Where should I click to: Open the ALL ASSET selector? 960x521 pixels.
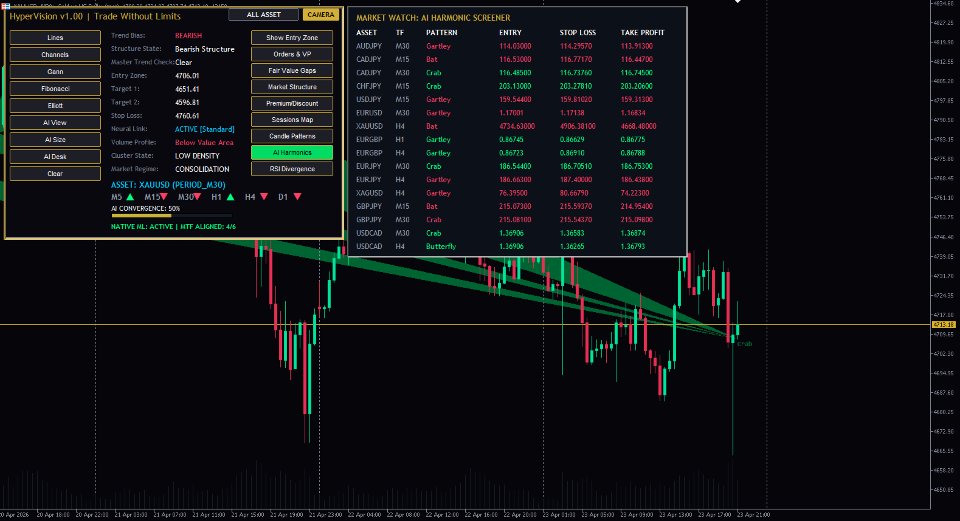(264, 14)
